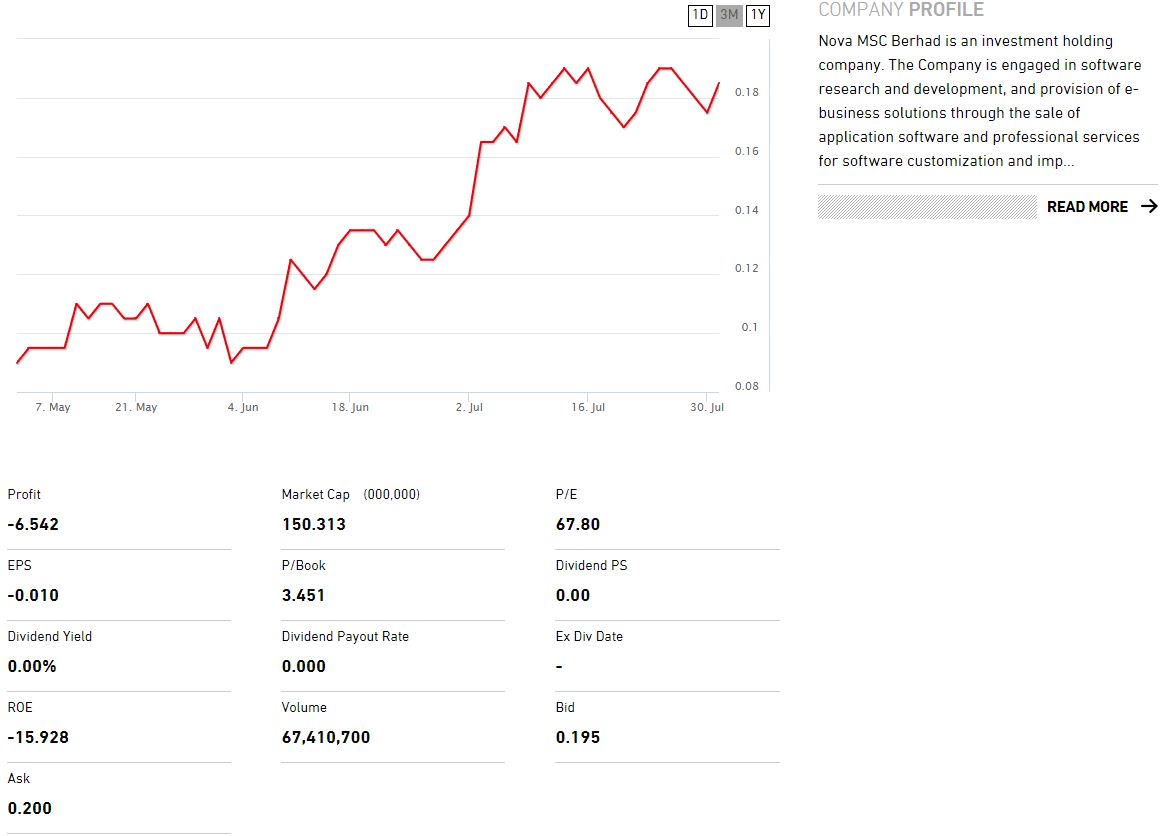Click the 30. Jul date on chart axis
This screenshot has height=836, width=1160.
708,408
